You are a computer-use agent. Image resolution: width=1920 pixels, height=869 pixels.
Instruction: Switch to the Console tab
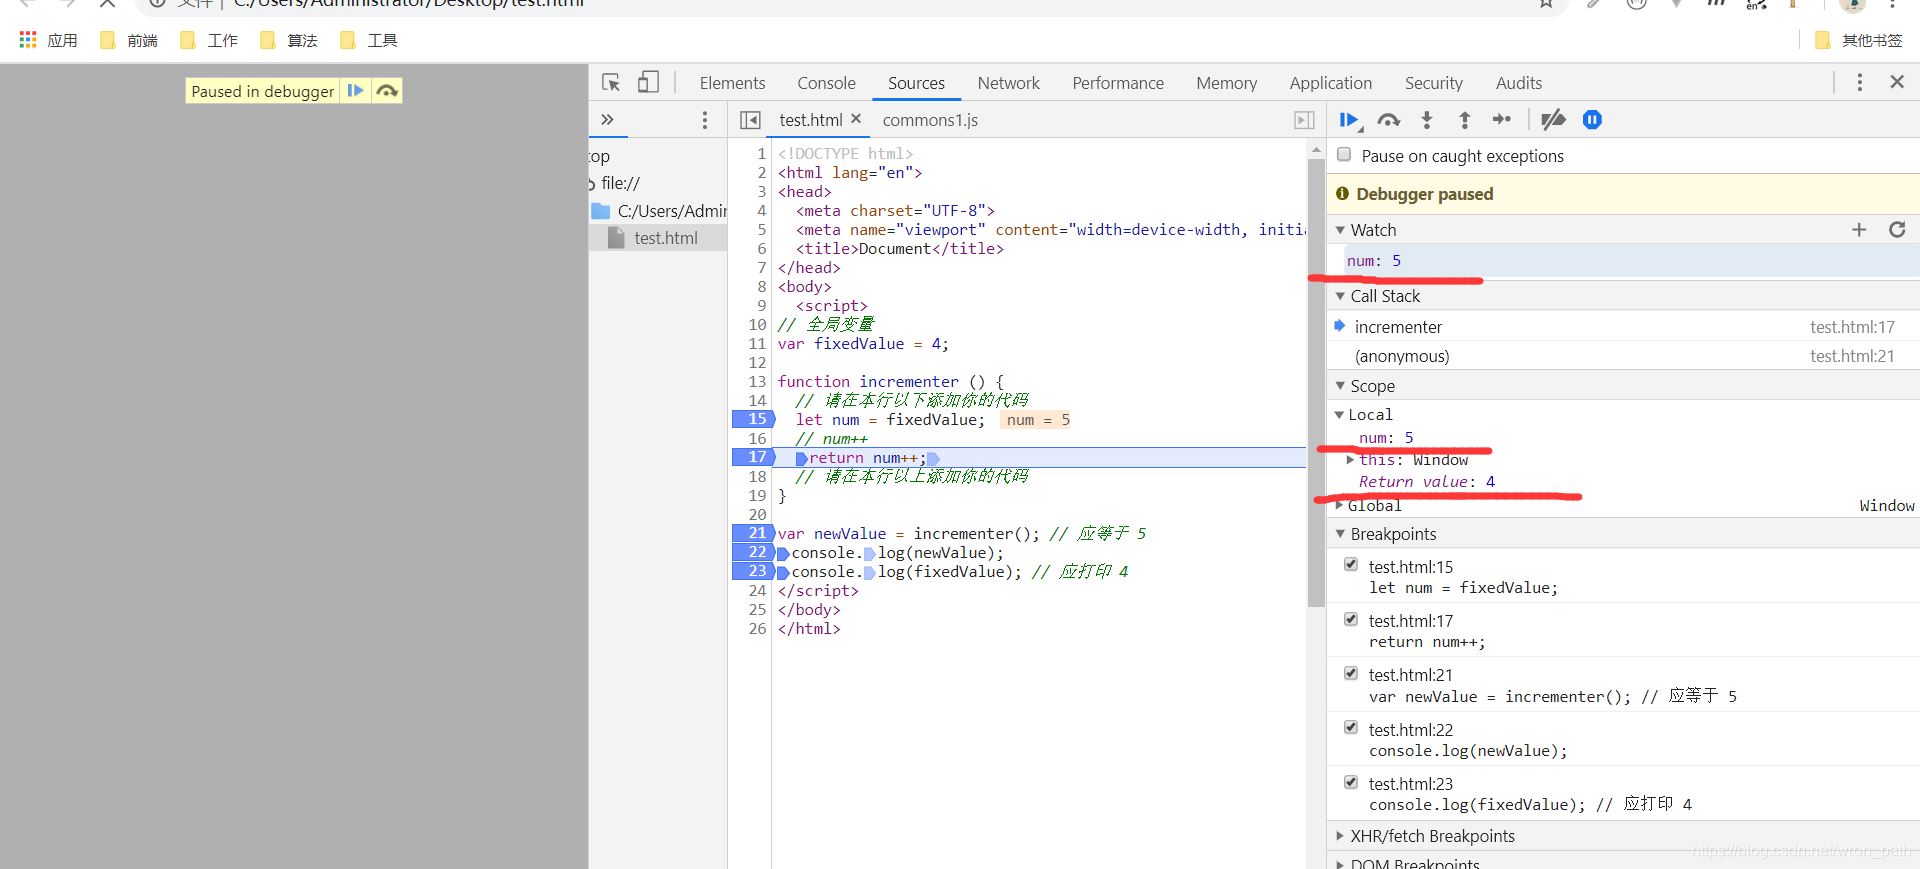(826, 83)
